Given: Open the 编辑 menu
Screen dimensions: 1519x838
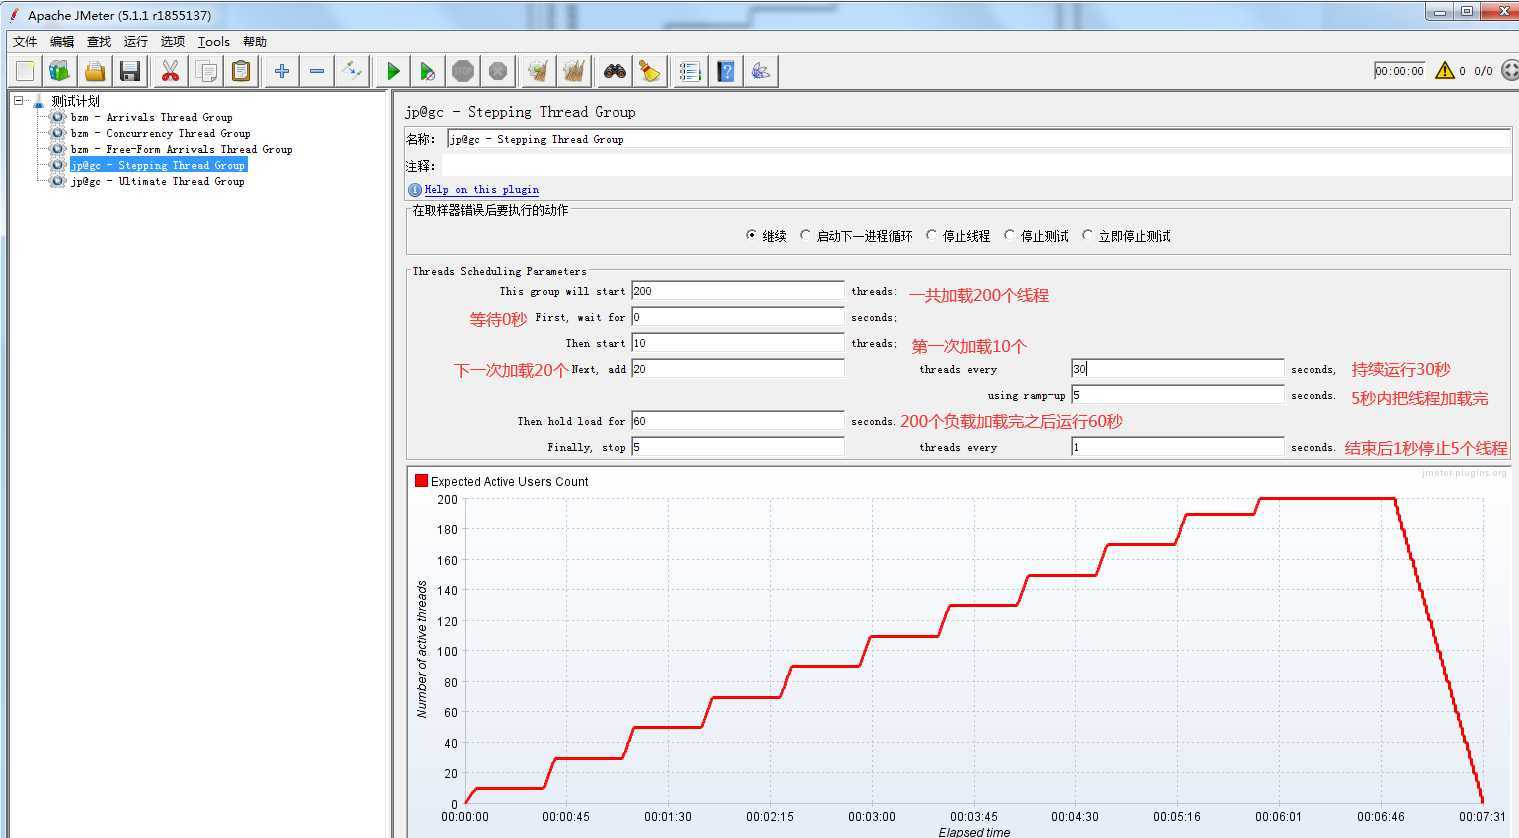Looking at the screenshot, I should 62,41.
